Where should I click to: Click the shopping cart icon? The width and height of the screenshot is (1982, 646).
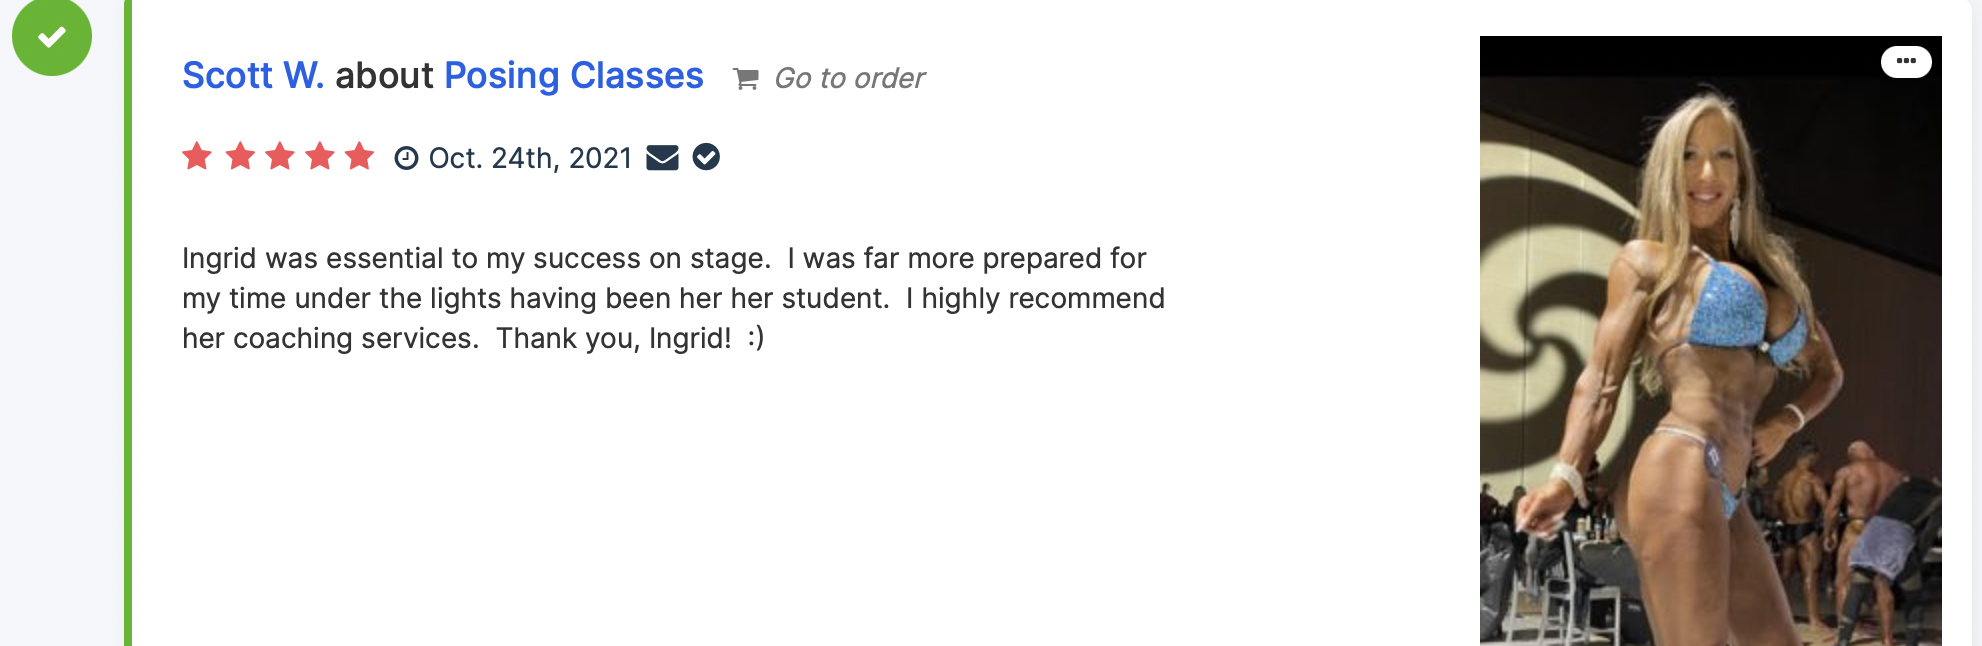pos(746,79)
